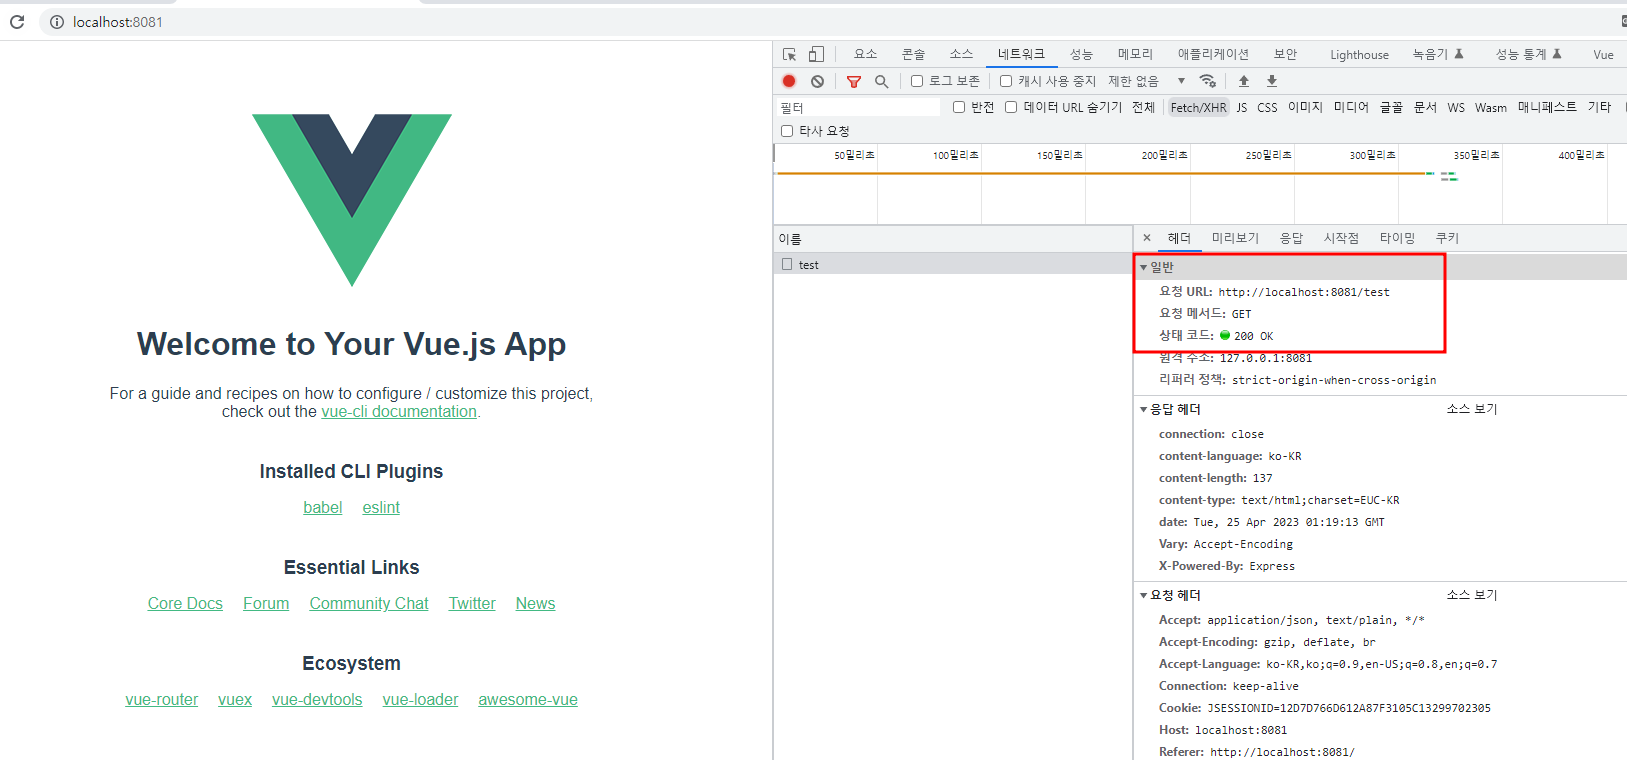Image resolution: width=1627 pixels, height=760 pixels.
Task: Open the 제한 없음 throttling dropdown
Action: (x=1146, y=81)
